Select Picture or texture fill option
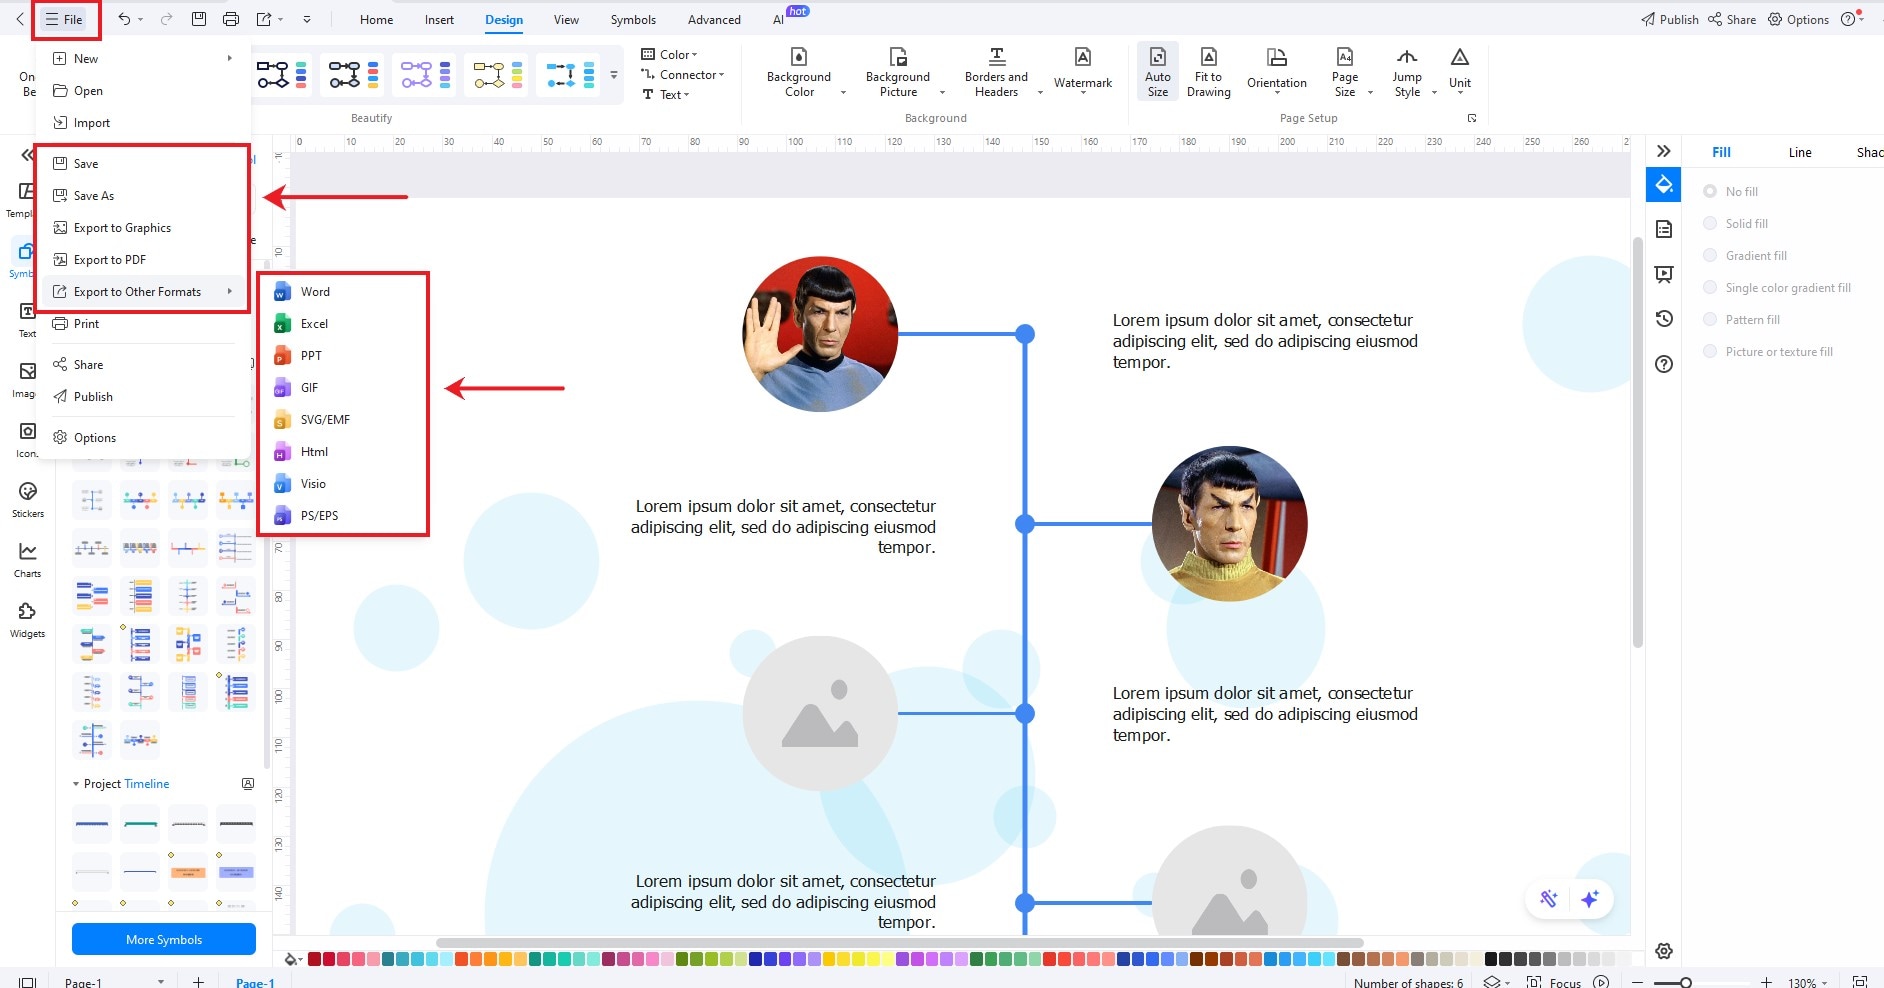 [x=1768, y=351]
